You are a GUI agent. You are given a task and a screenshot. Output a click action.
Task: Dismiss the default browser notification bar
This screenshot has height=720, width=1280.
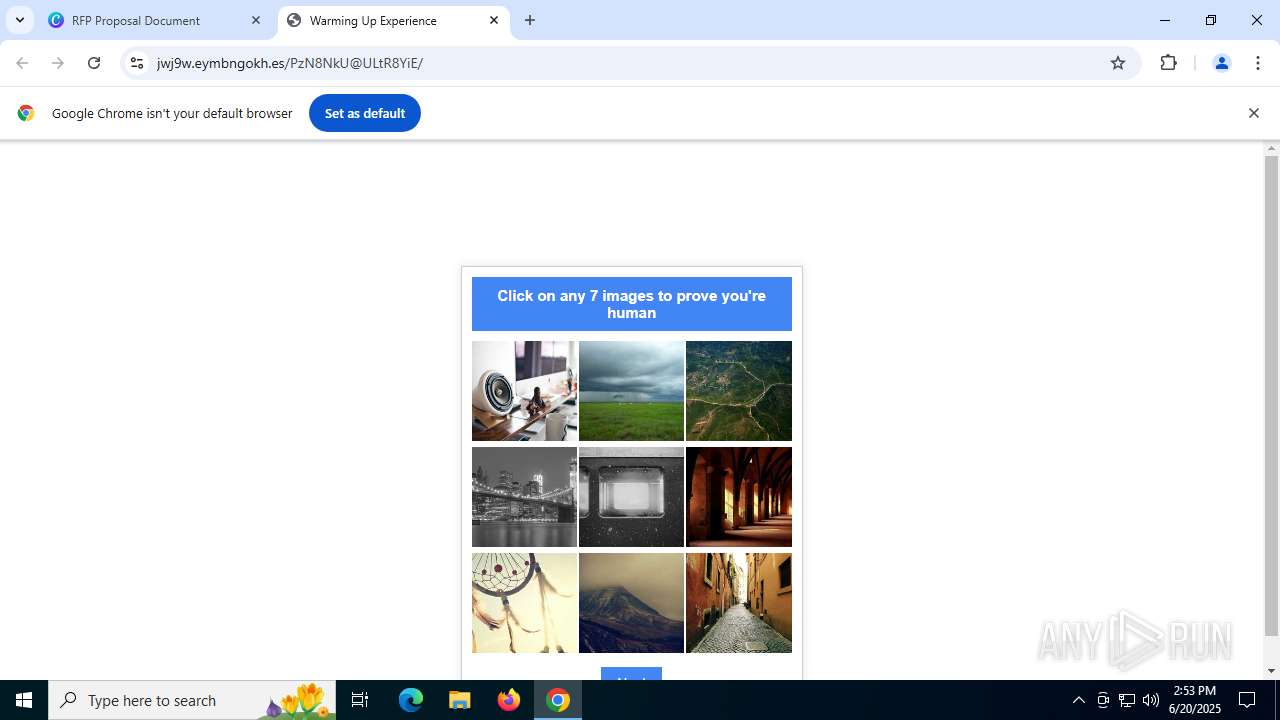tap(1253, 113)
